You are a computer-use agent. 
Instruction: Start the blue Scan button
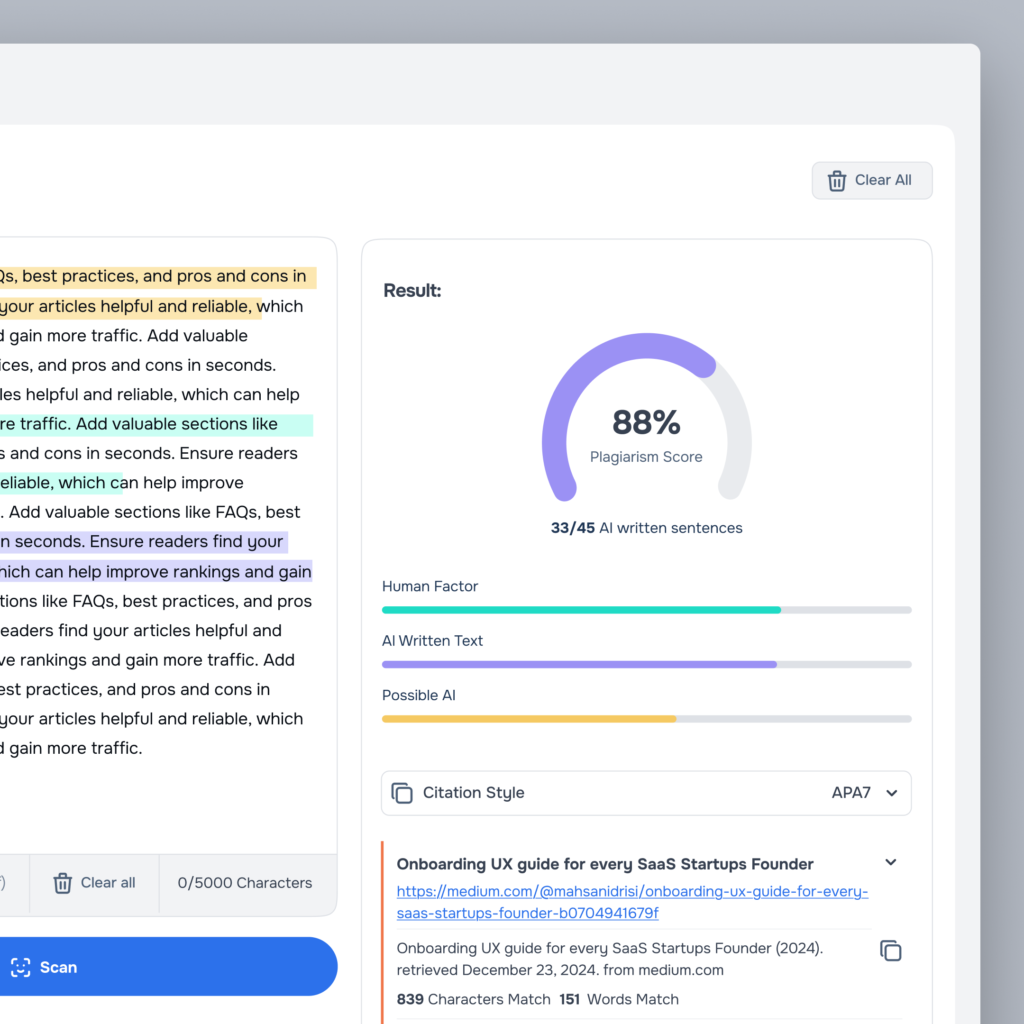click(x=168, y=967)
